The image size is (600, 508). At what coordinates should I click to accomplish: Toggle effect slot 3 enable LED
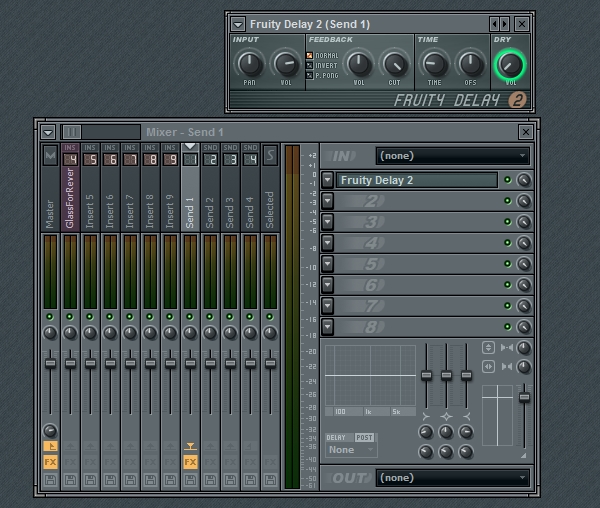pos(508,222)
